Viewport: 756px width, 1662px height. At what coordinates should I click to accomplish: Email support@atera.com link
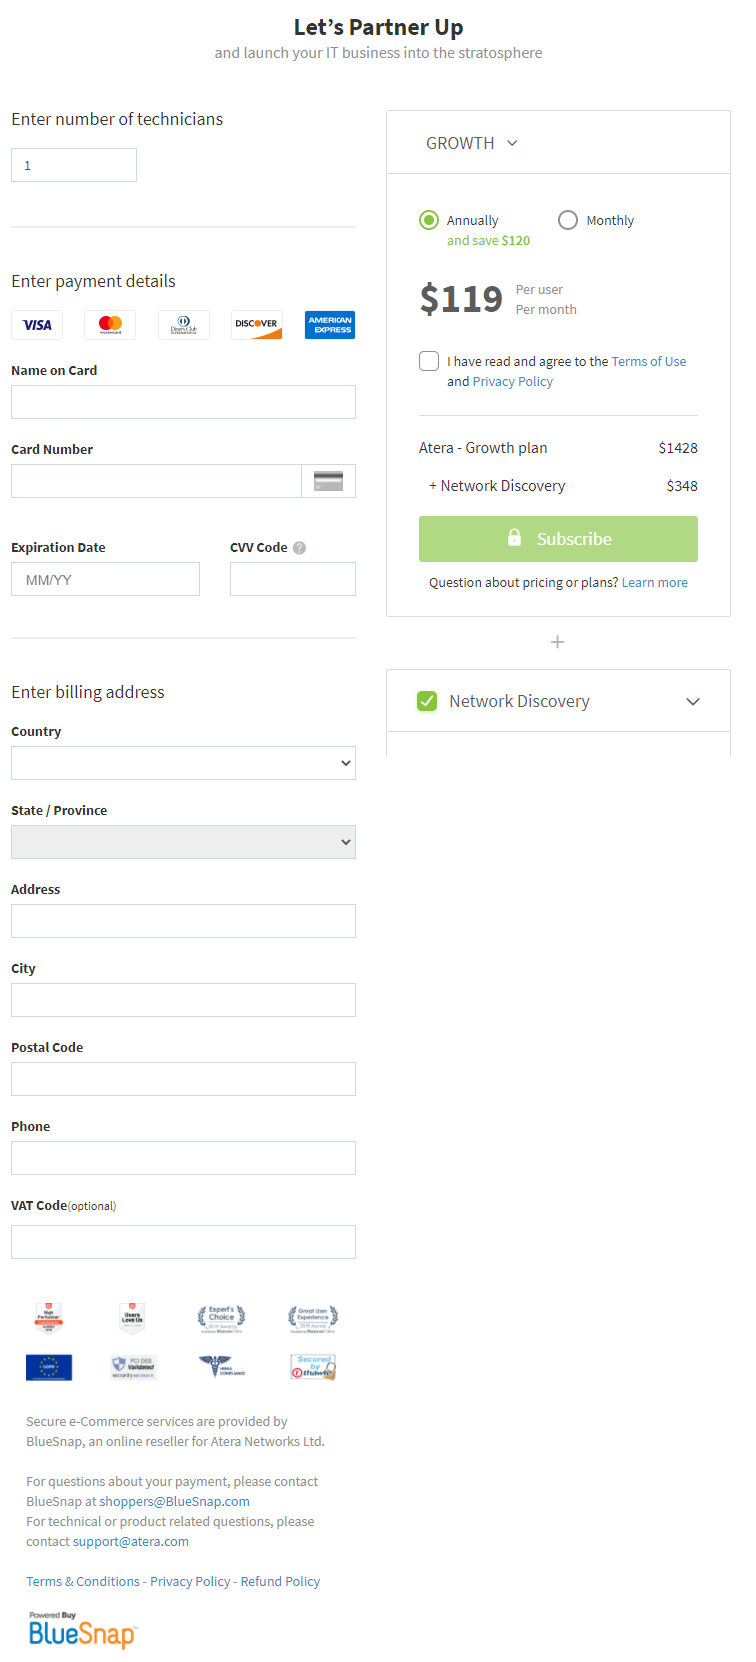pos(131,1541)
